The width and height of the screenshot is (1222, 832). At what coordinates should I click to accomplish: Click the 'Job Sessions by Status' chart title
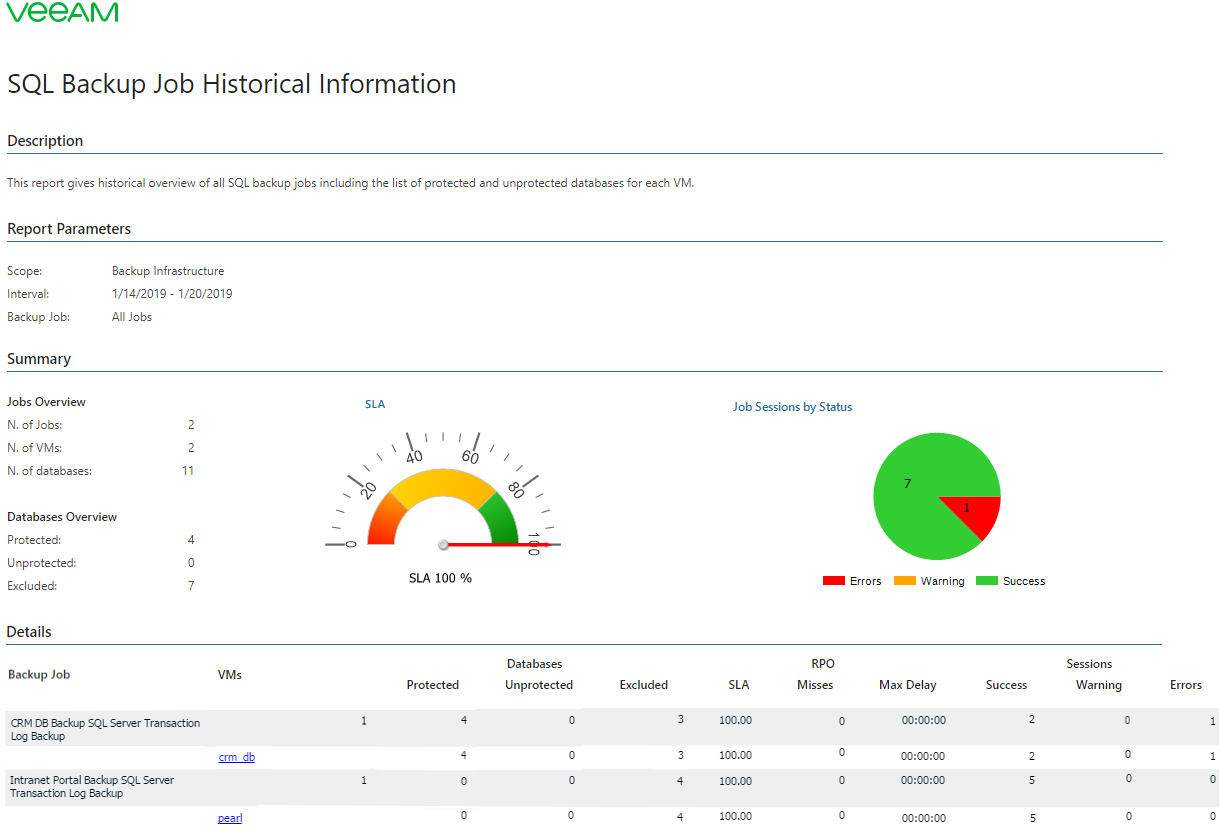(792, 407)
